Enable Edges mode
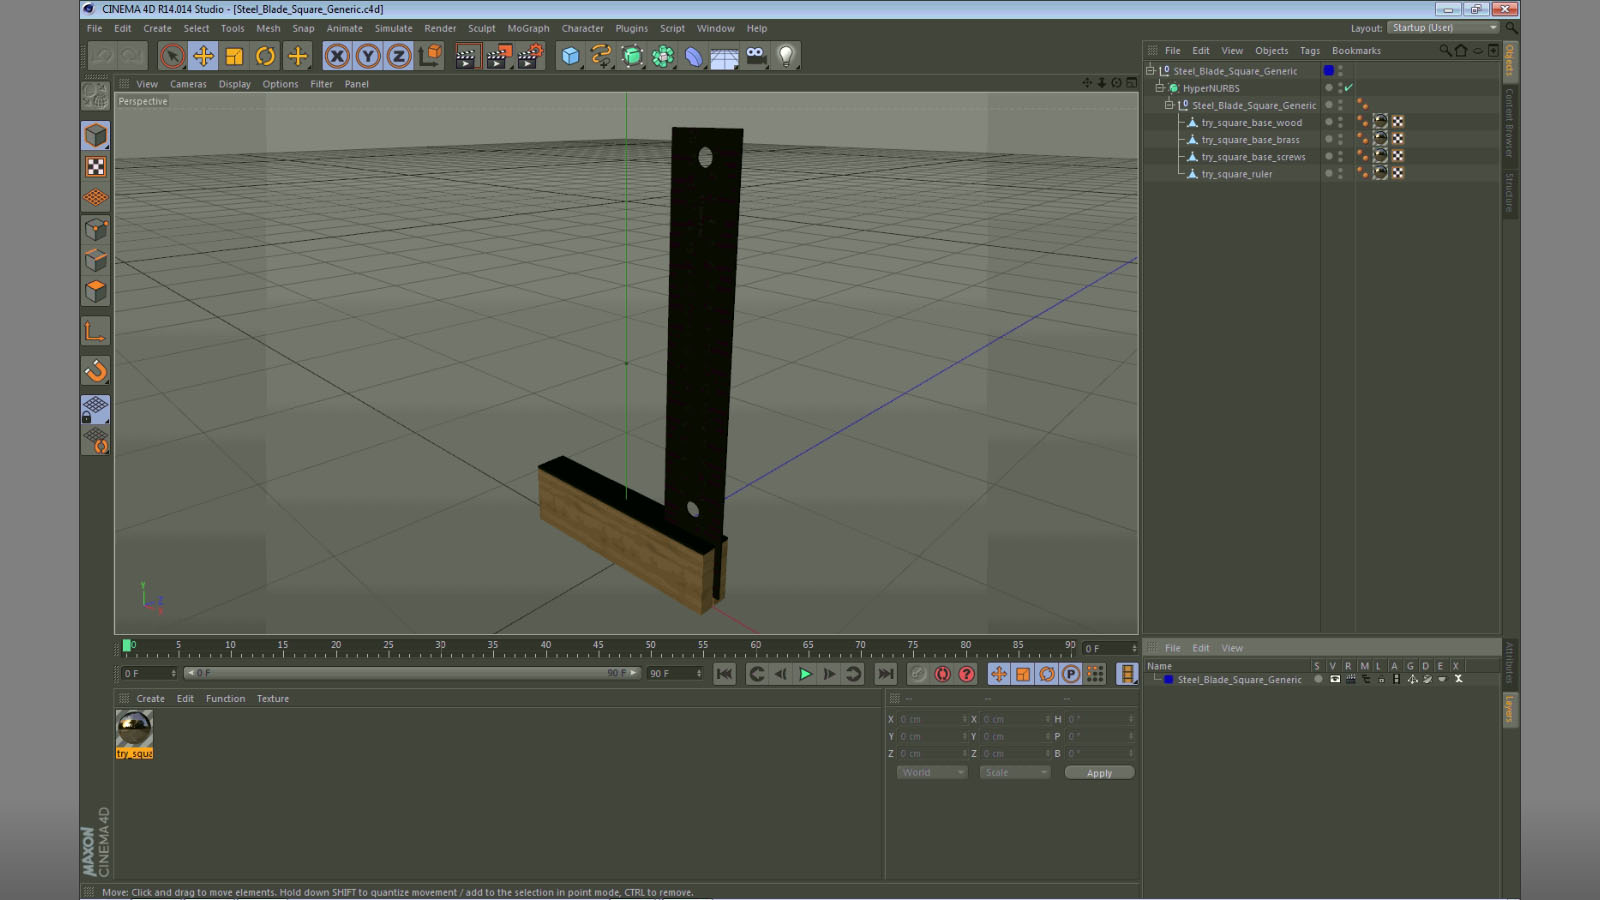The height and width of the screenshot is (900, 1600). [x=96, y=260]
